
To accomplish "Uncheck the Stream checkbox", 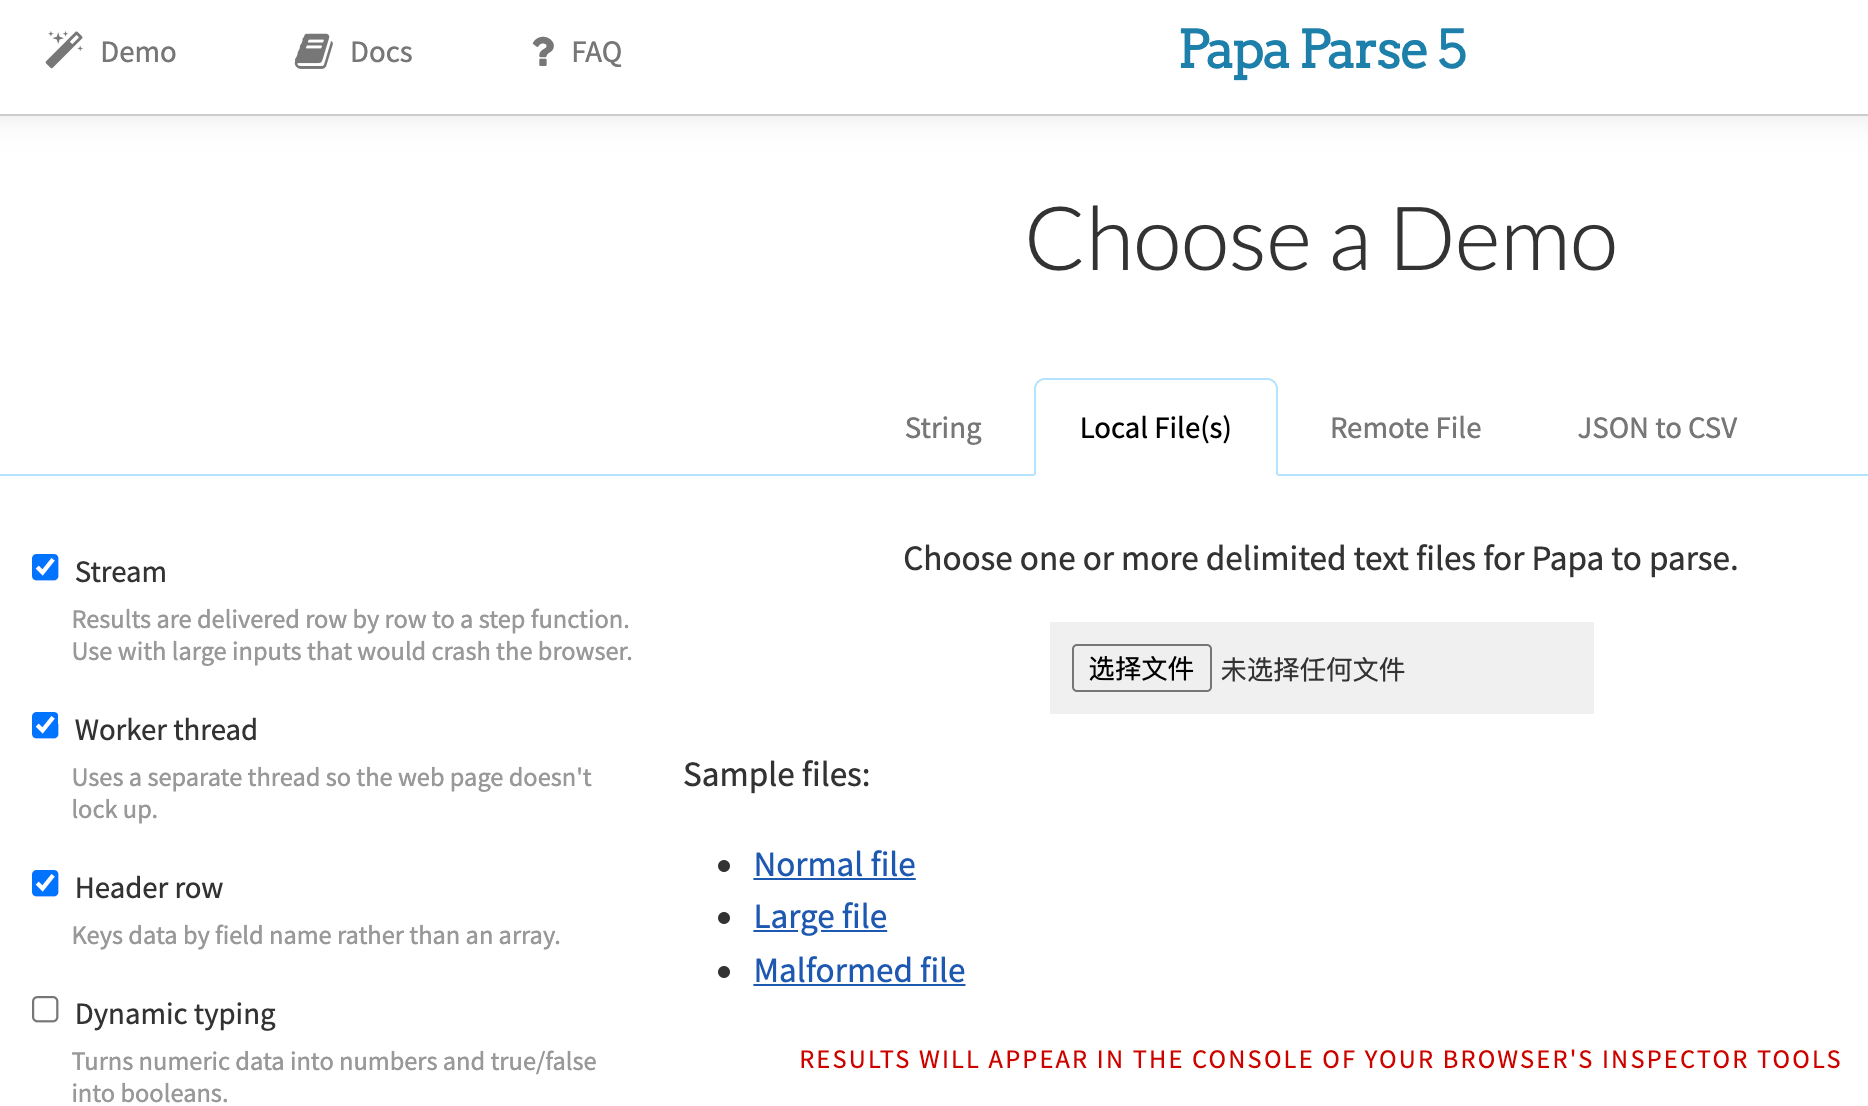I will [45, 568].
